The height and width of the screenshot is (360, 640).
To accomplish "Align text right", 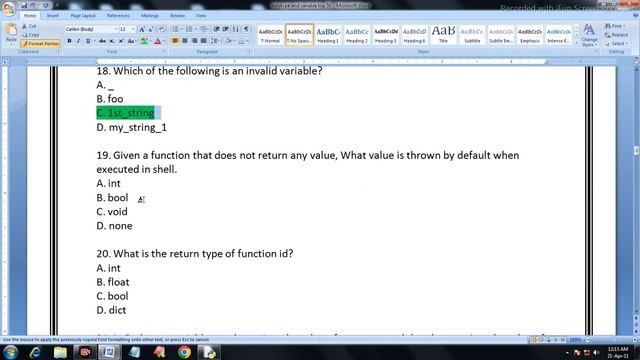I will (x=194, y=41).
